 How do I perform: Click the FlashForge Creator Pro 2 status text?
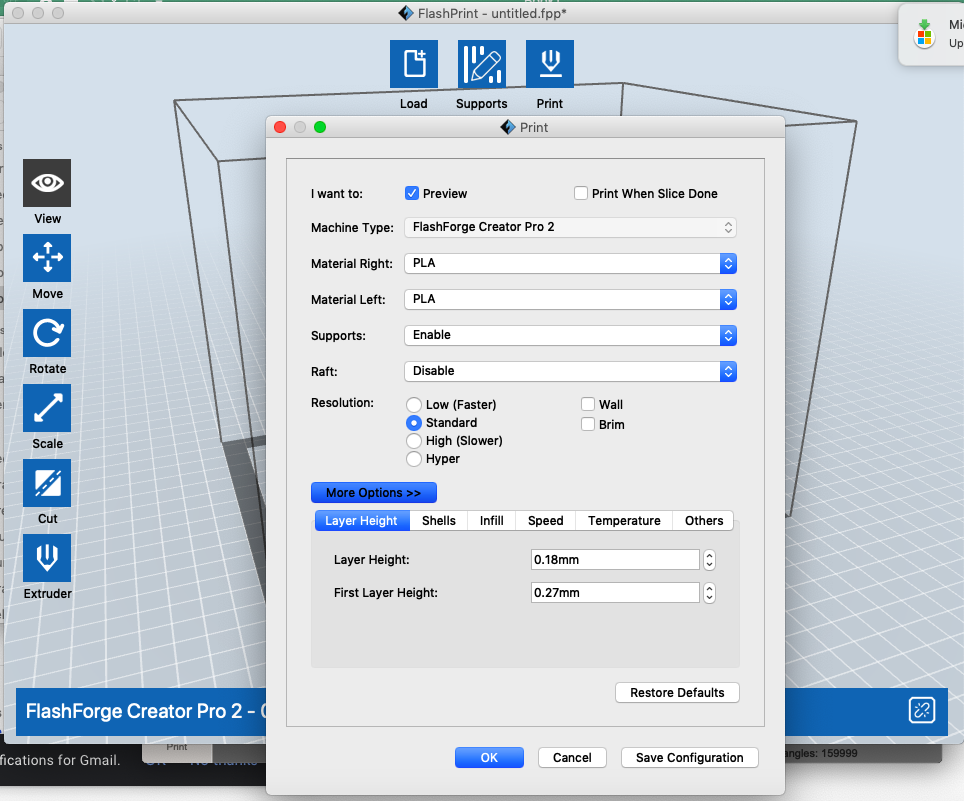(146, 711)
